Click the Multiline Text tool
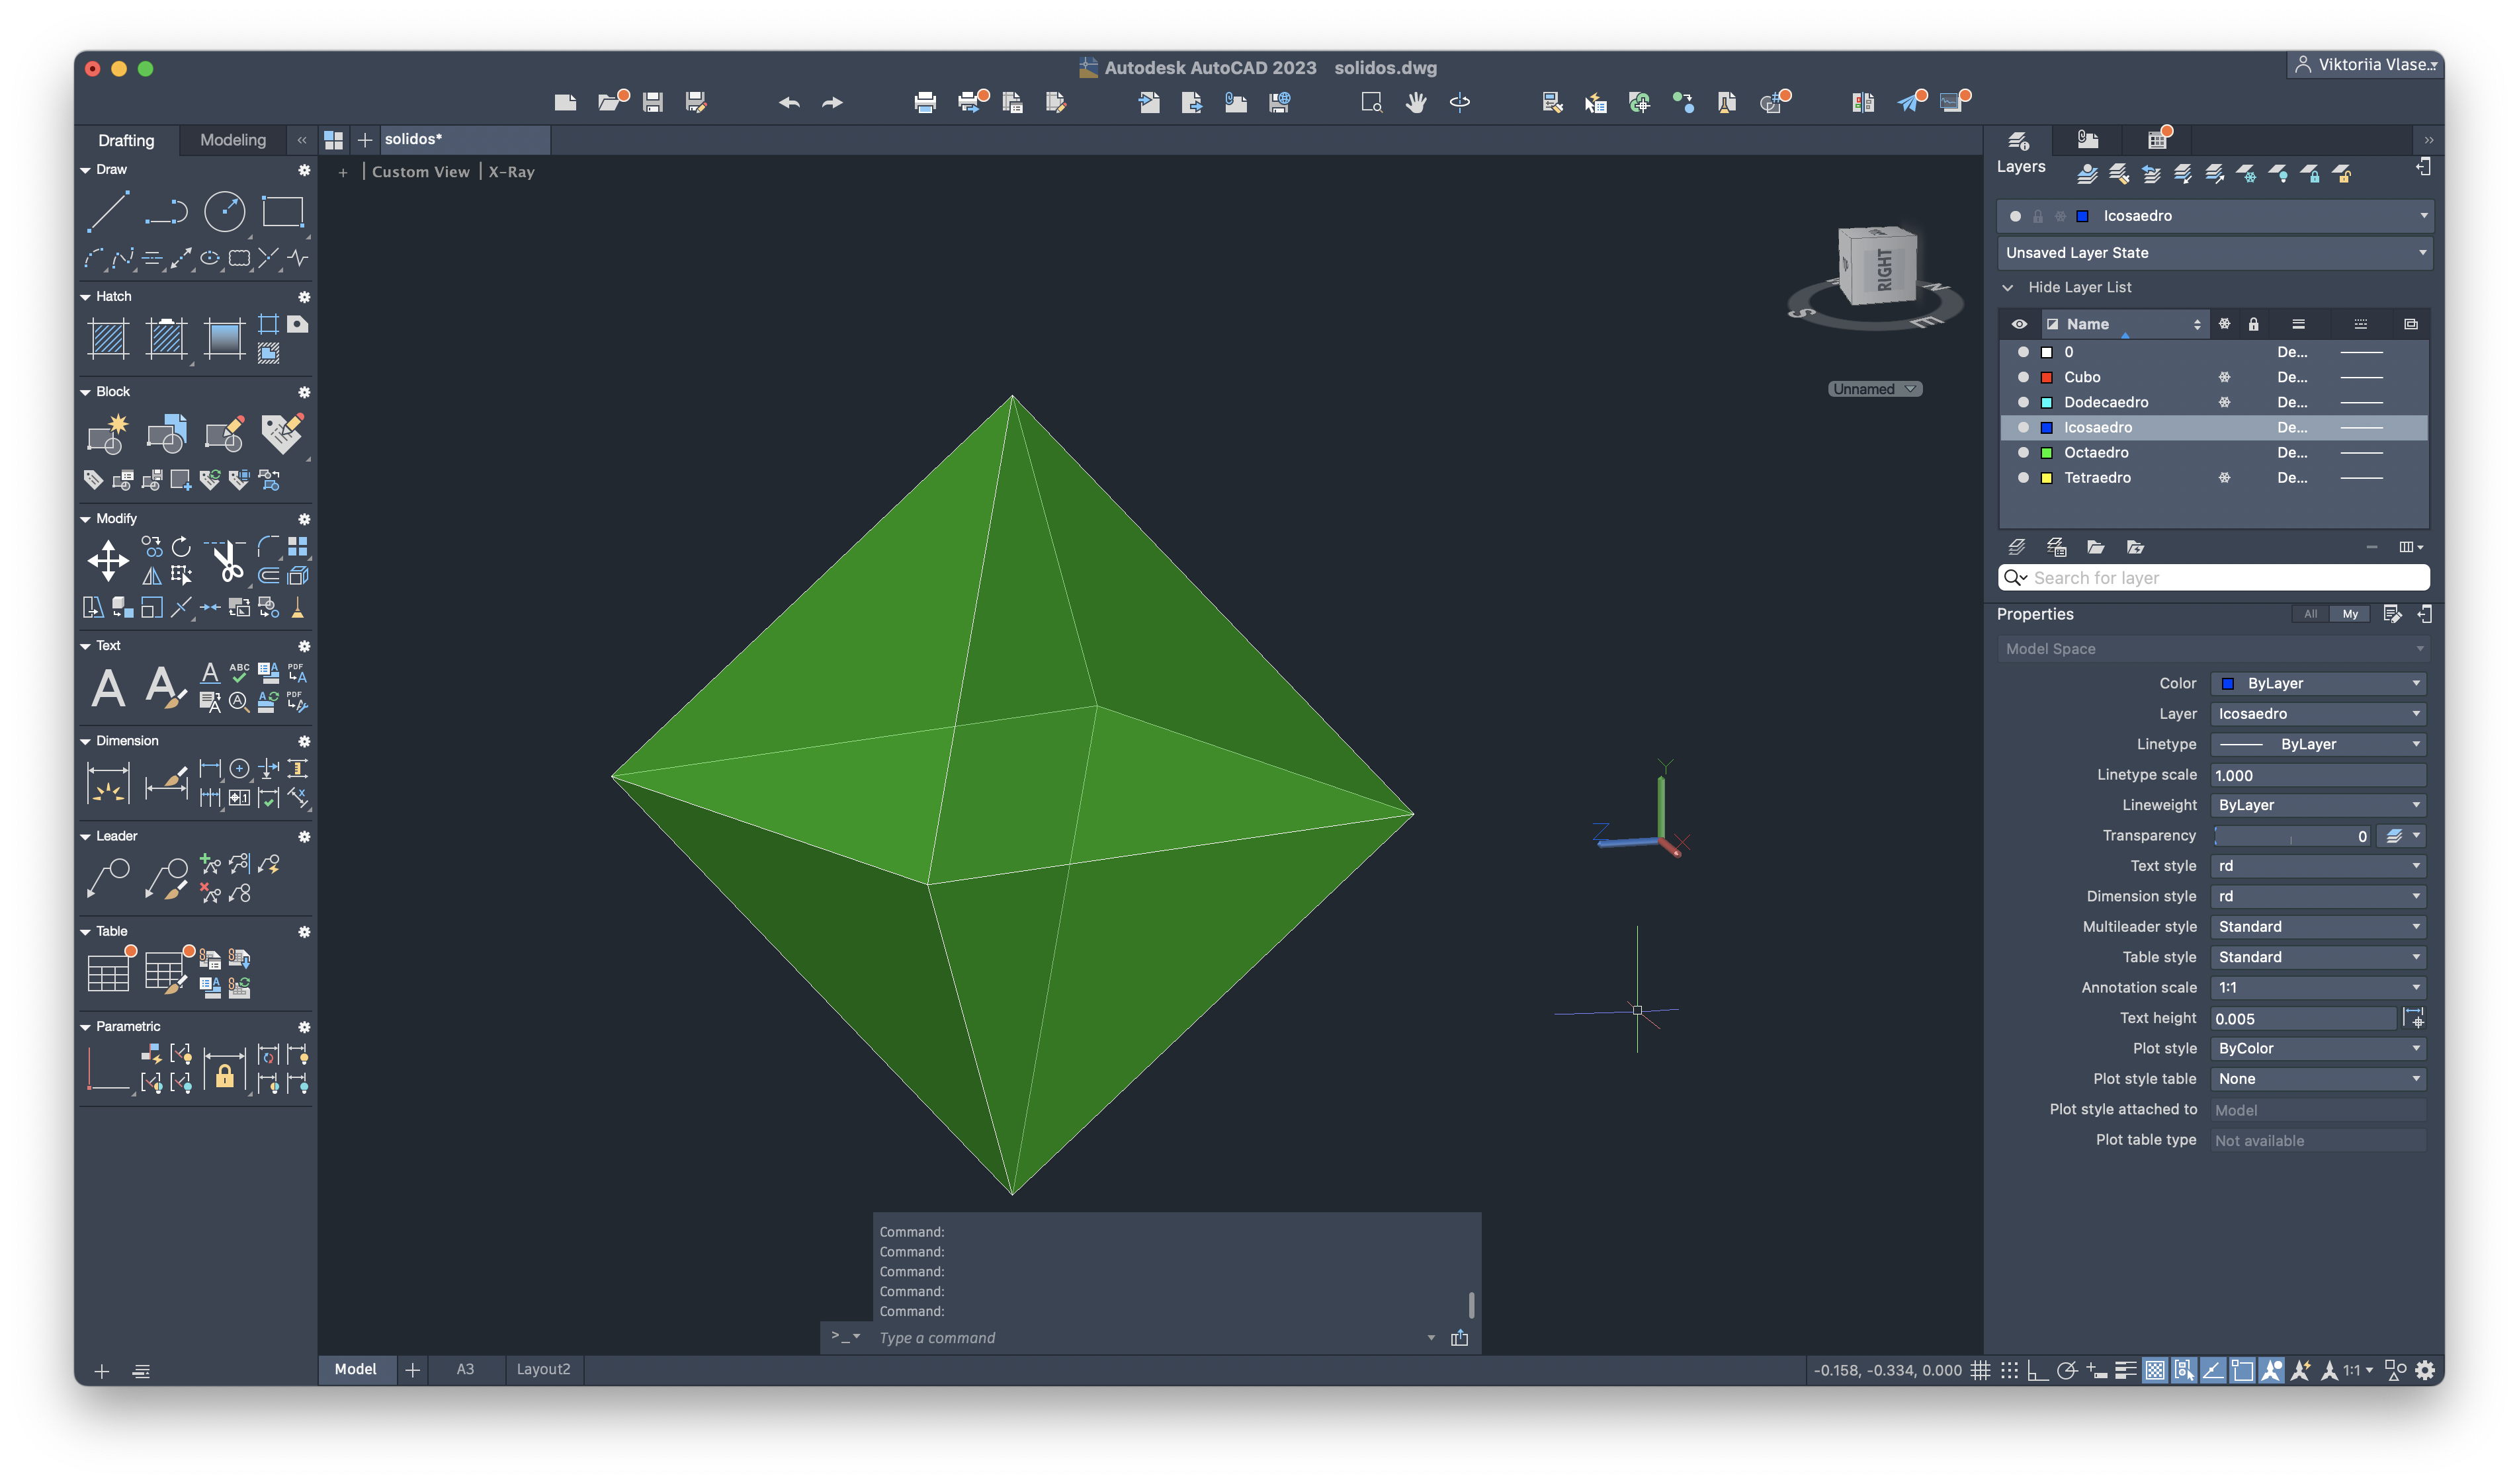 pyautogui.click(x=108, y=688)
